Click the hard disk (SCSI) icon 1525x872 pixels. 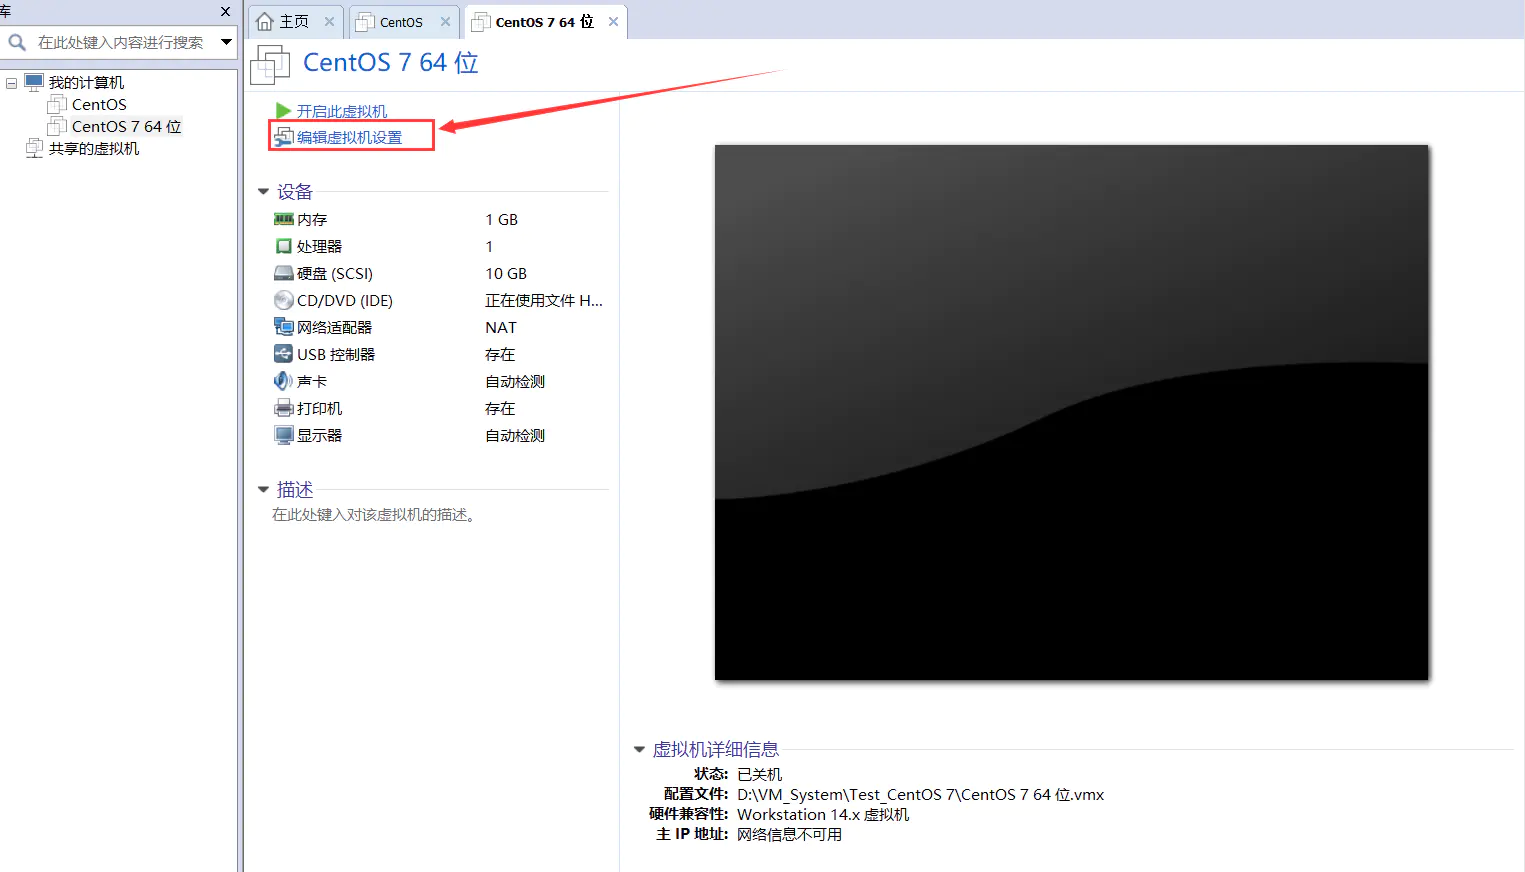[284, 273]
